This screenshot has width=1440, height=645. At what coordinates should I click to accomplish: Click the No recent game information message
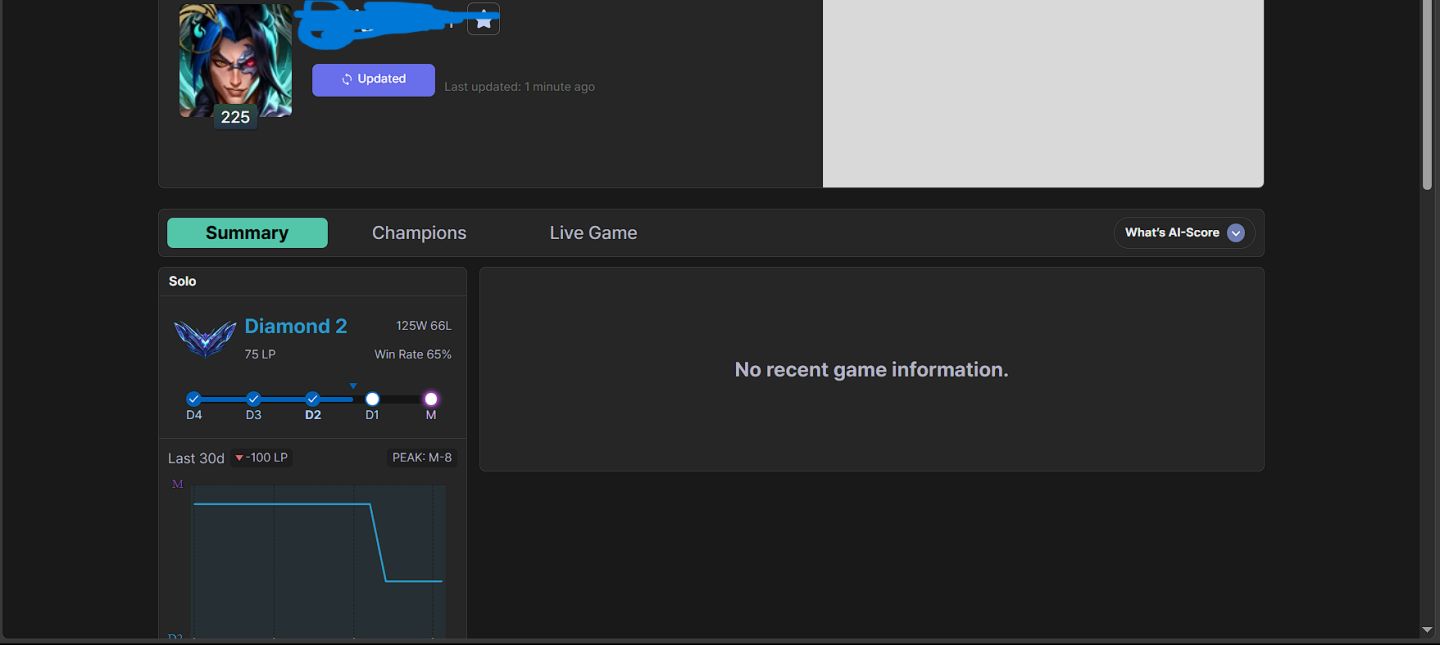pos(872,370)
